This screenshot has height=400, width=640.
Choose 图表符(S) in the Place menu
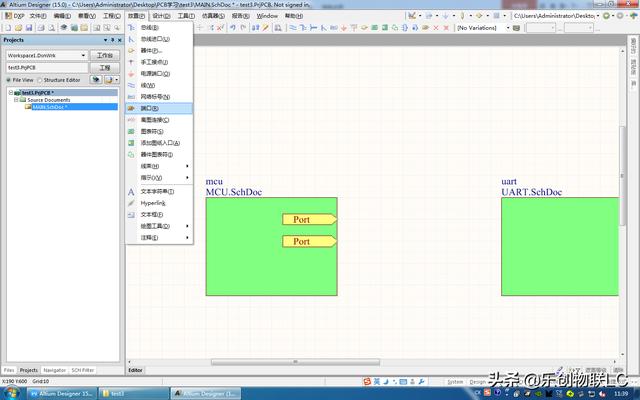(159, 131)
